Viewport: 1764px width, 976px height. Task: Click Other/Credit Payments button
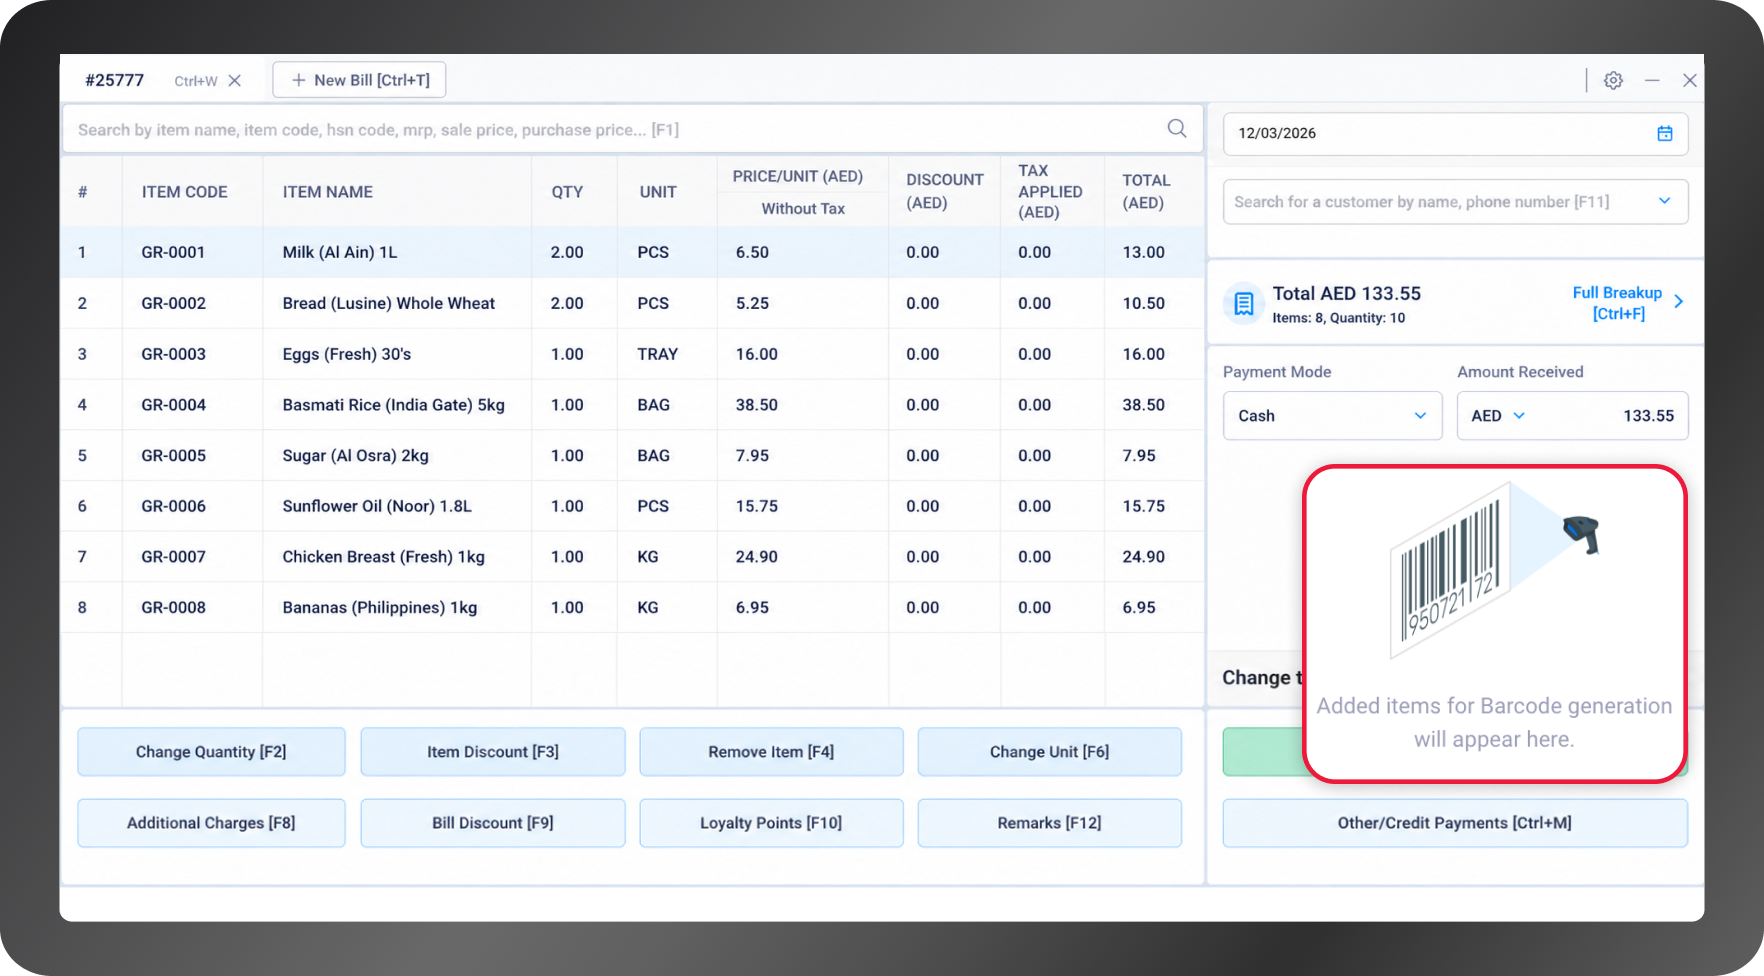(x=1455, y=823)
